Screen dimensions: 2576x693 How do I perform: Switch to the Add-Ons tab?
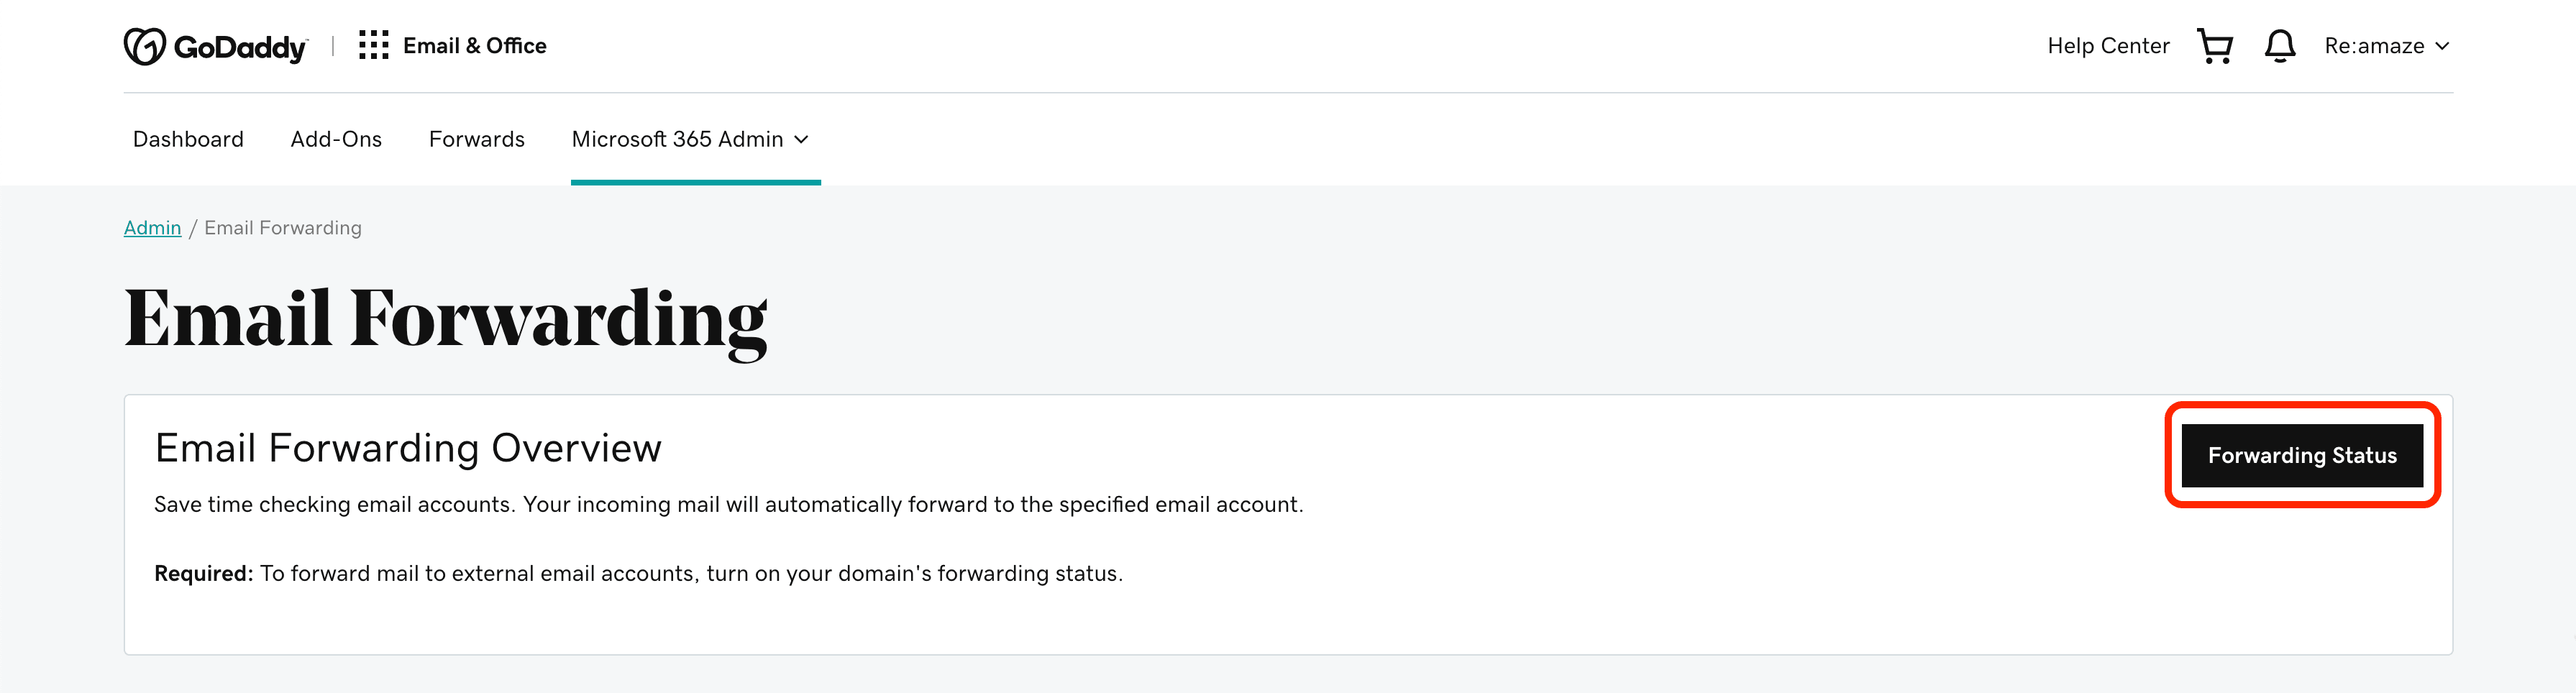click(336, 139)
